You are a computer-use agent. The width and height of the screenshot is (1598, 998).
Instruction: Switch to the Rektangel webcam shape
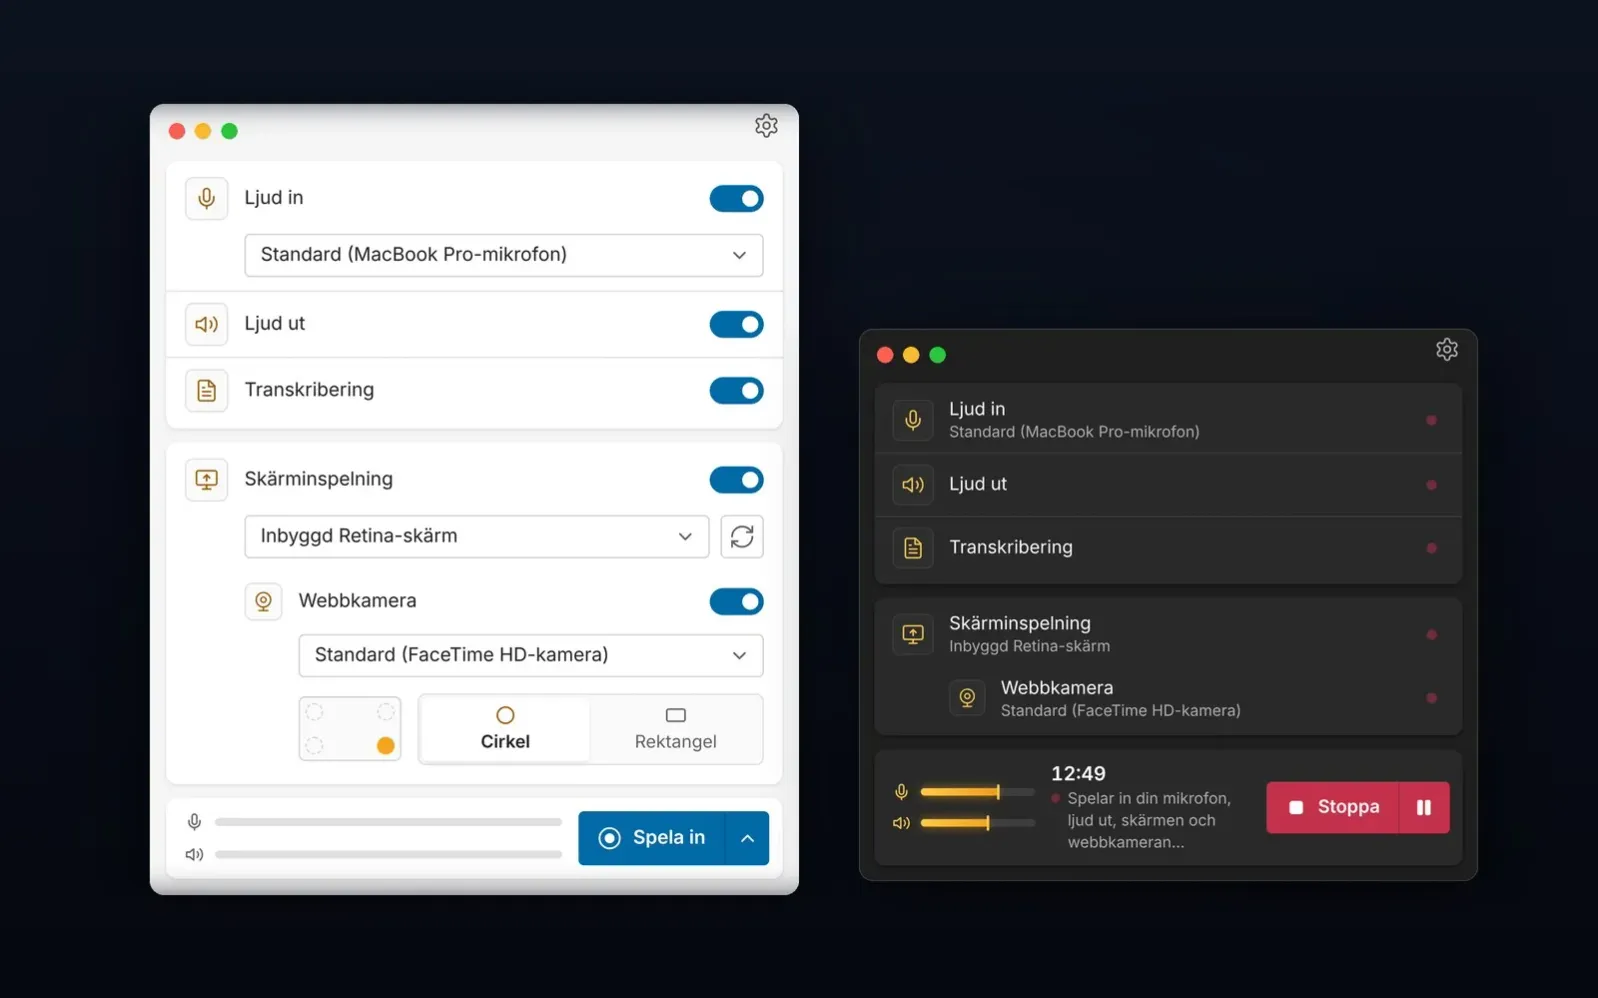coord(676,729)
